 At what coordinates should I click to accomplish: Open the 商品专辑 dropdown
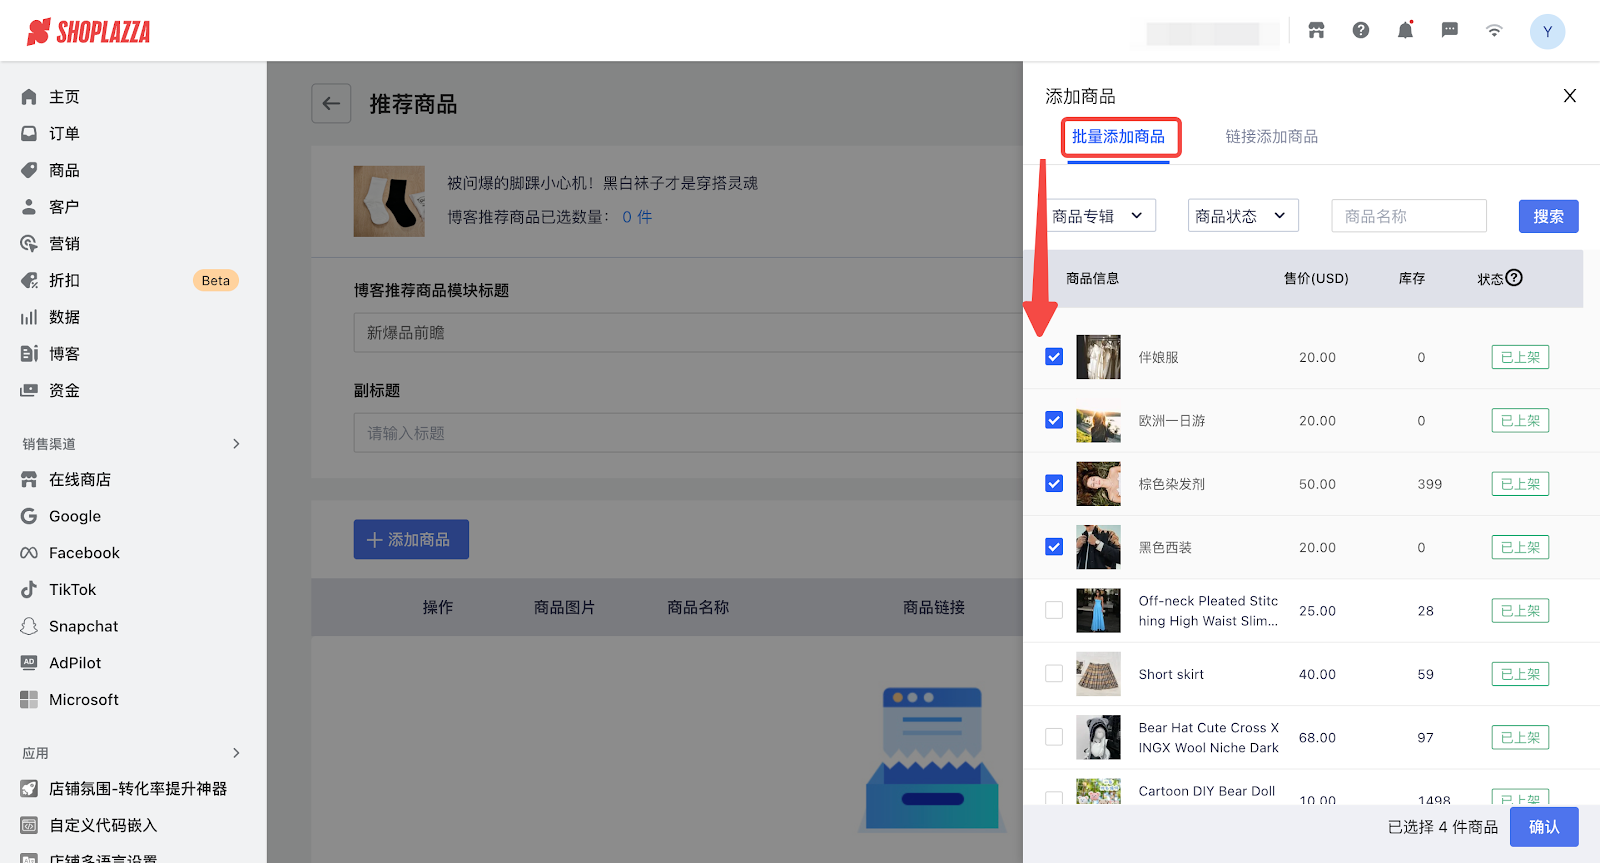[x=1097, y=216]
